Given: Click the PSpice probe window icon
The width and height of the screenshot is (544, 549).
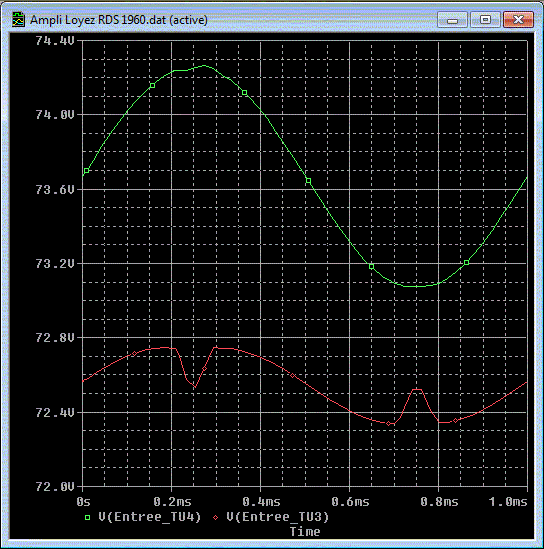Looking at the screenshot, I should pyautogui.click(x=18, y=20).
